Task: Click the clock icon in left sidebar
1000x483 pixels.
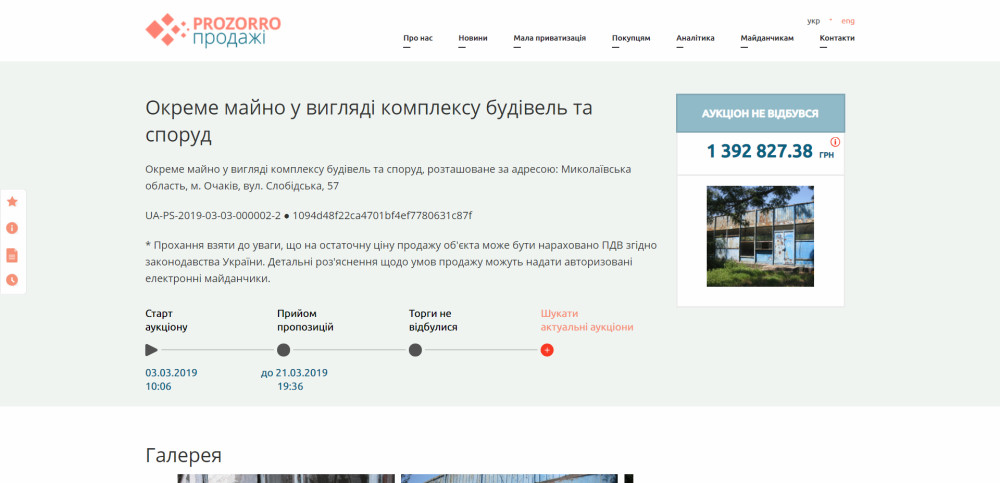Action: 13,280
